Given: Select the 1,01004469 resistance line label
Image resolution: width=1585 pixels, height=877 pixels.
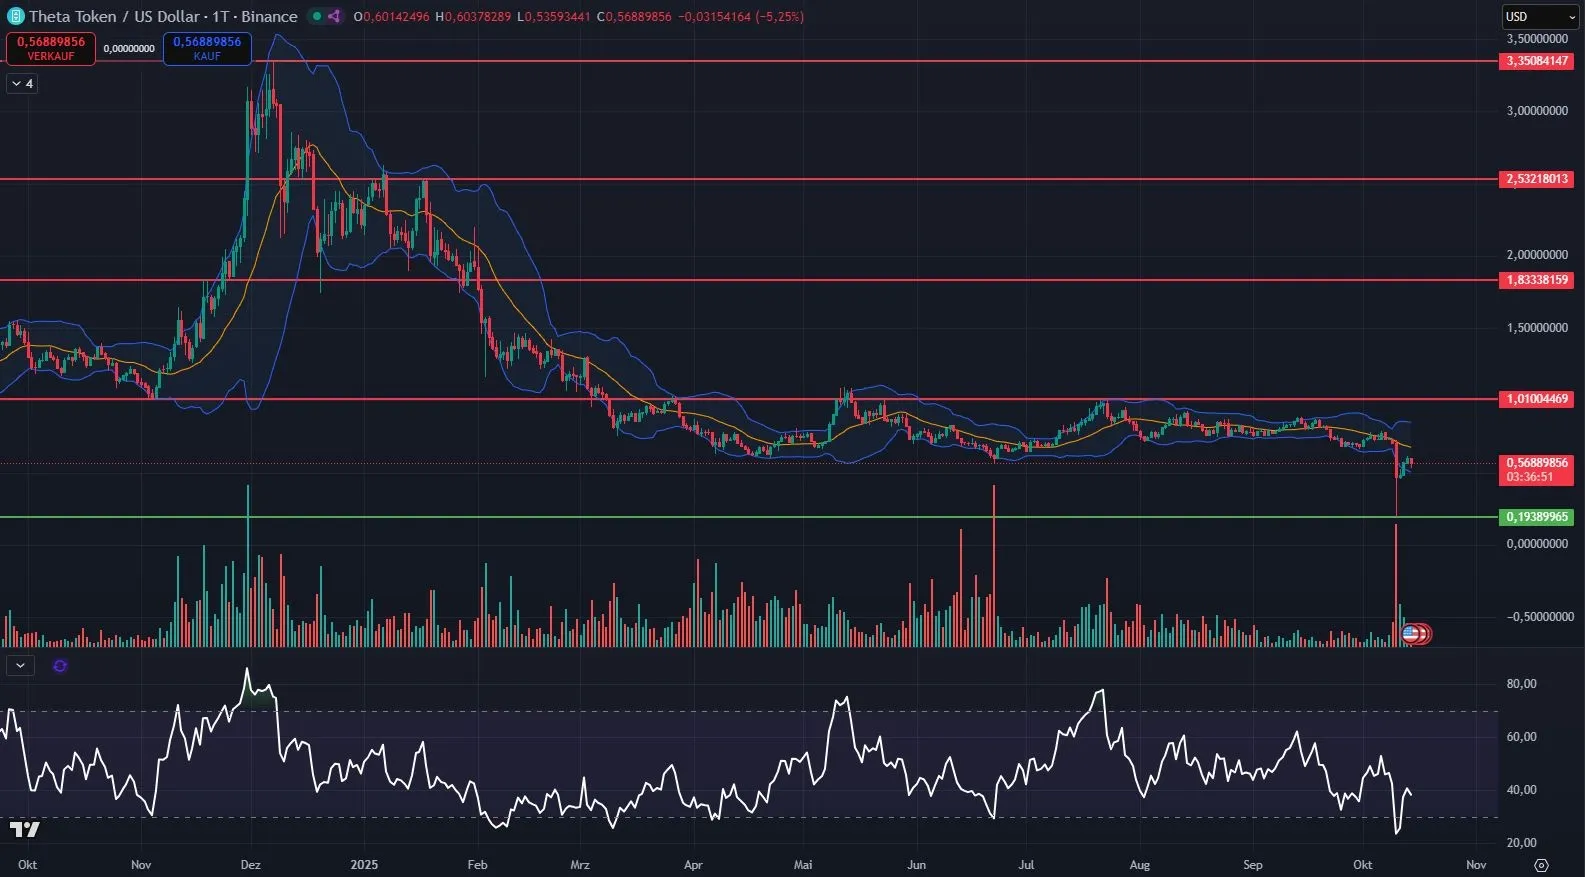Looking at the screenshot, I should point(1537,399).
